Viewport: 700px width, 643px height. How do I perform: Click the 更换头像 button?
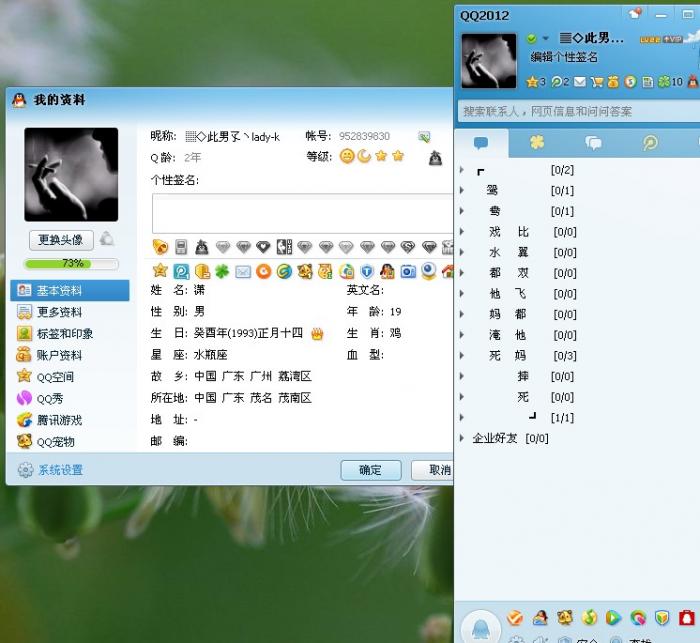tap(61, 240)
